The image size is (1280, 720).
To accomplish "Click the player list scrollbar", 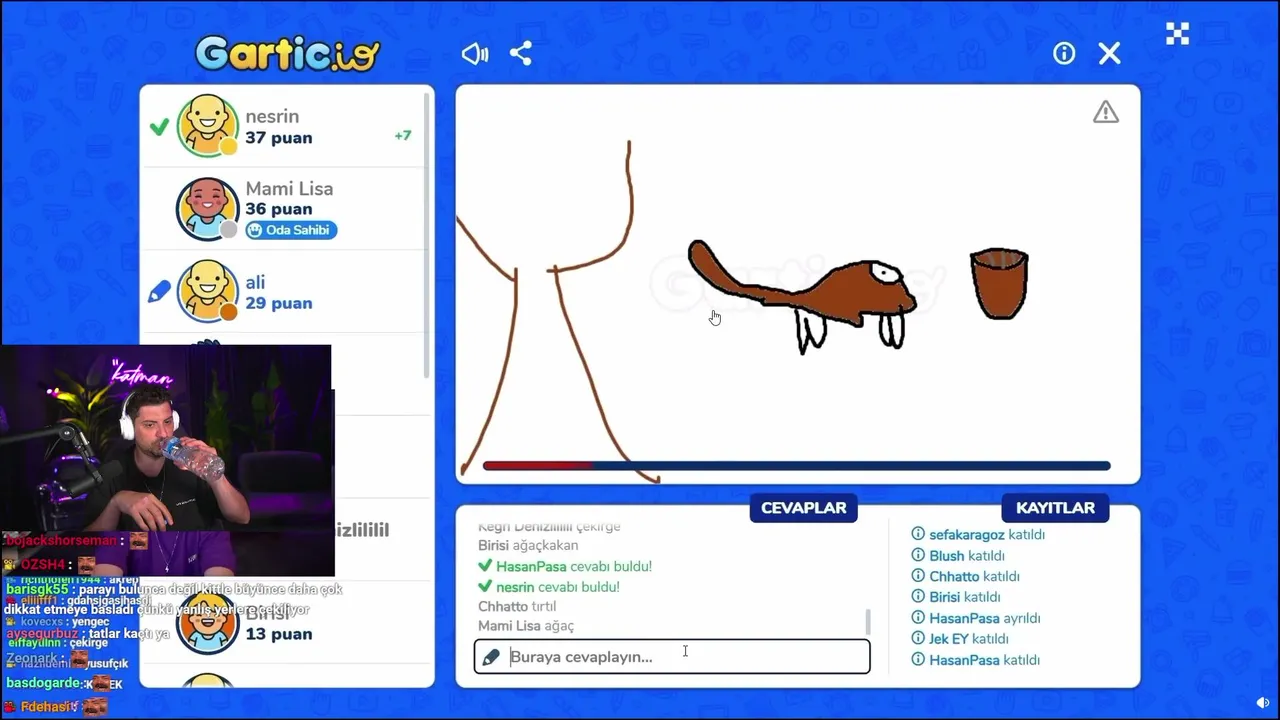I will pos(428,235).
